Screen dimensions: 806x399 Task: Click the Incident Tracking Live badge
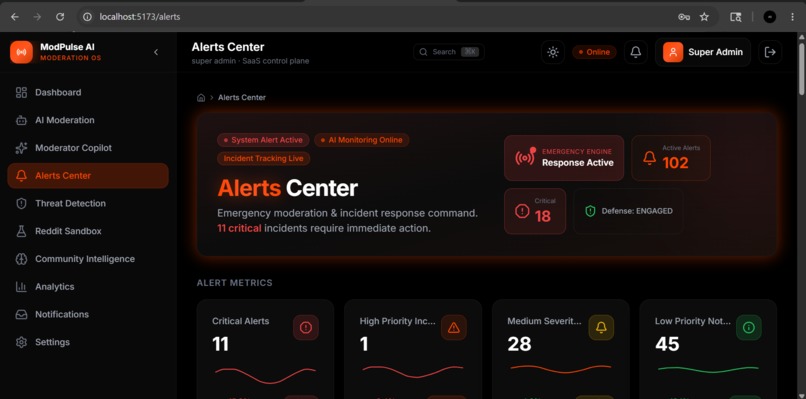coord(264,158)
